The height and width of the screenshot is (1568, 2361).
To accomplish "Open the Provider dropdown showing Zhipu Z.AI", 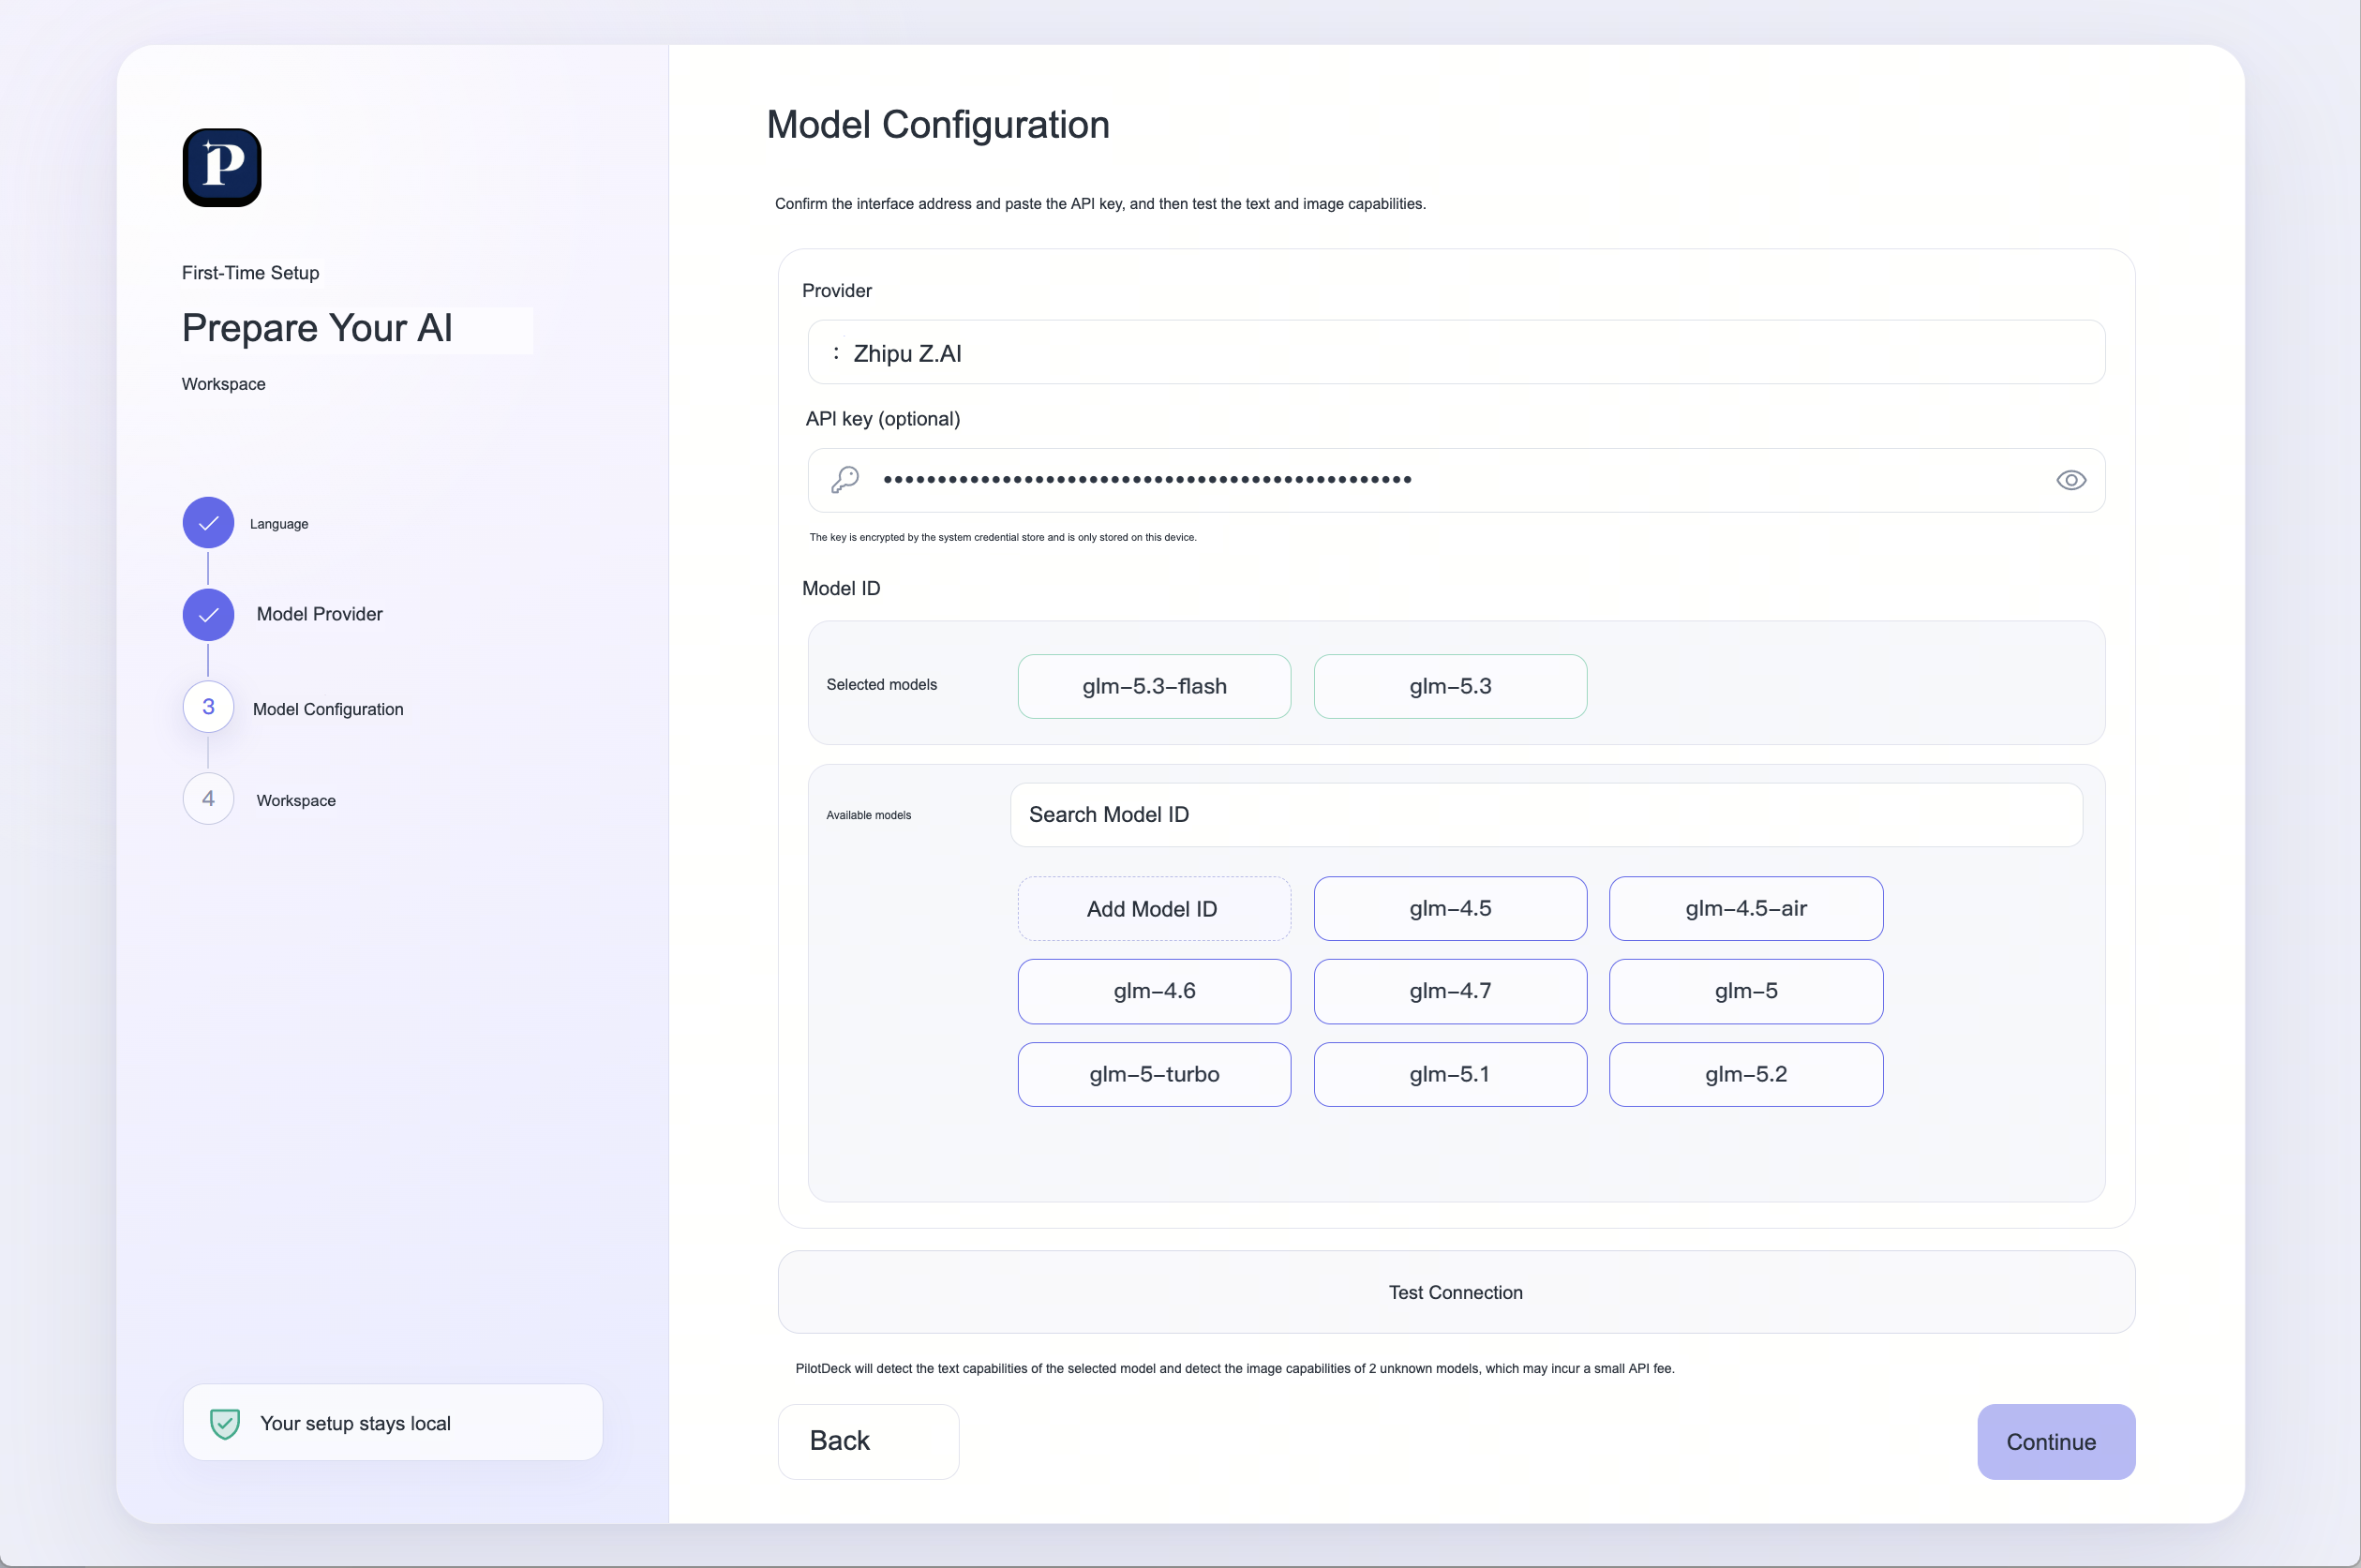I will click(x=1456, y=352).
